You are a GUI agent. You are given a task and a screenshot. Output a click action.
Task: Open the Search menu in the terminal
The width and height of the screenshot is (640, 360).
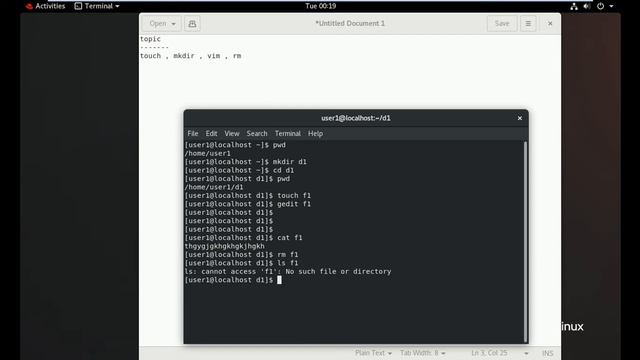pyautogui.click(x=257, y=133)
